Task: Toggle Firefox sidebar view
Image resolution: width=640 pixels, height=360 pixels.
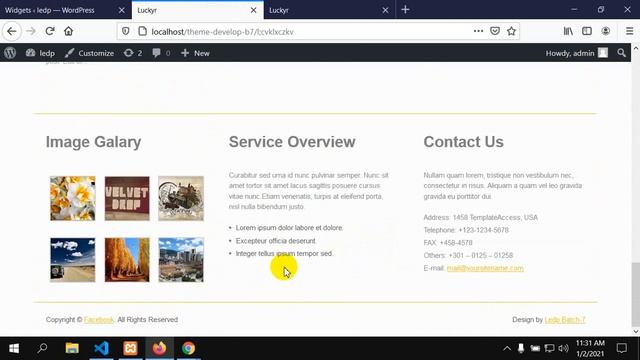Action: [587, 31]
